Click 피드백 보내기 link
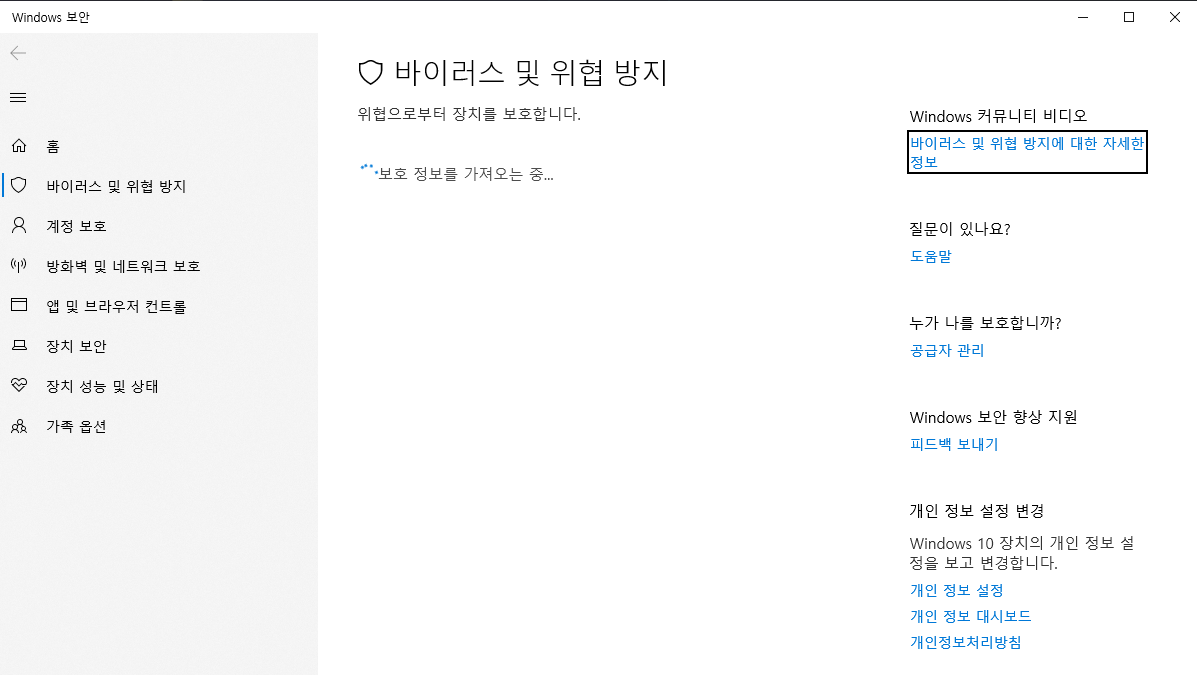 pos(953,444)
